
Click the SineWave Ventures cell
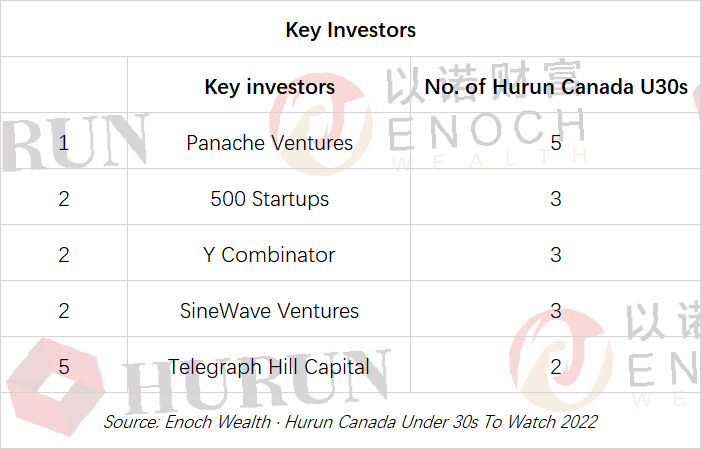[270, 311]
